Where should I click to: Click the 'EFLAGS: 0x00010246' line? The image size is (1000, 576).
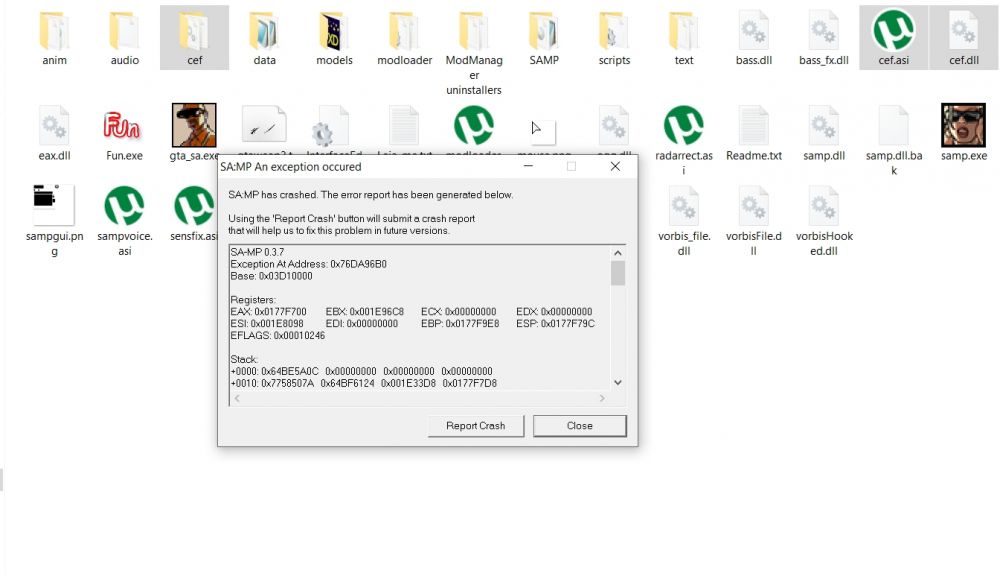click(x=277, y=336)
